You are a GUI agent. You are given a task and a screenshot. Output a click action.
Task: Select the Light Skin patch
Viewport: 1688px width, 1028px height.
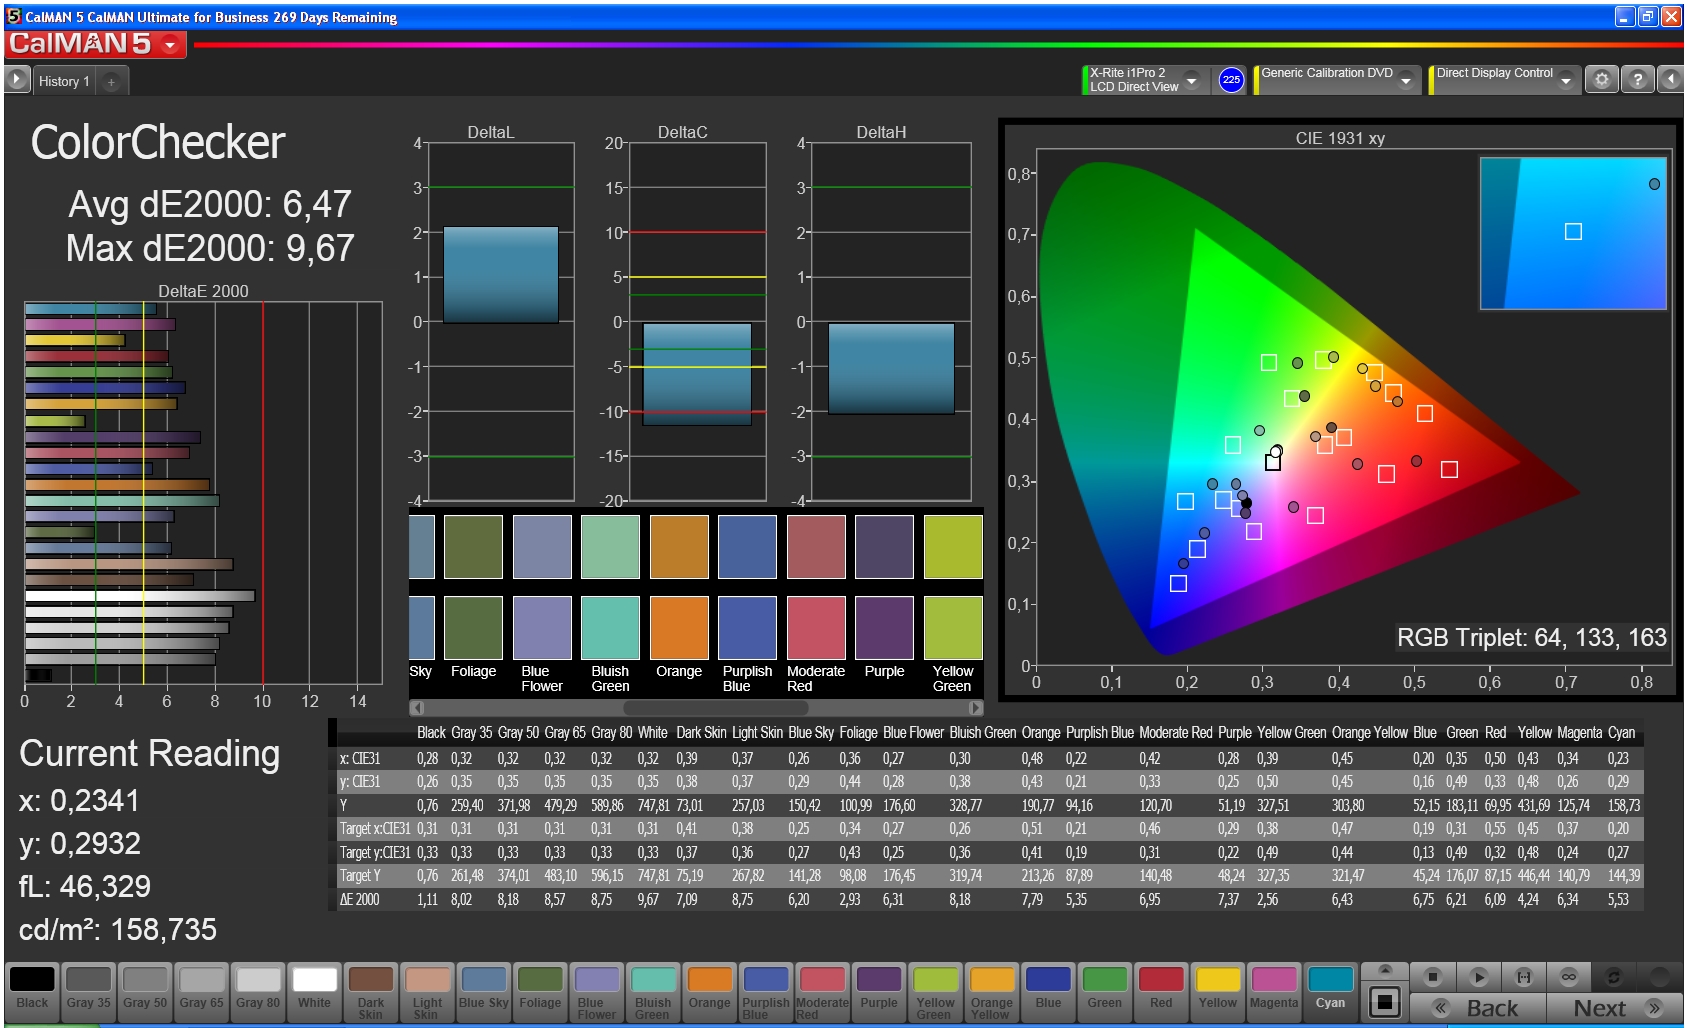pos(427,991)
